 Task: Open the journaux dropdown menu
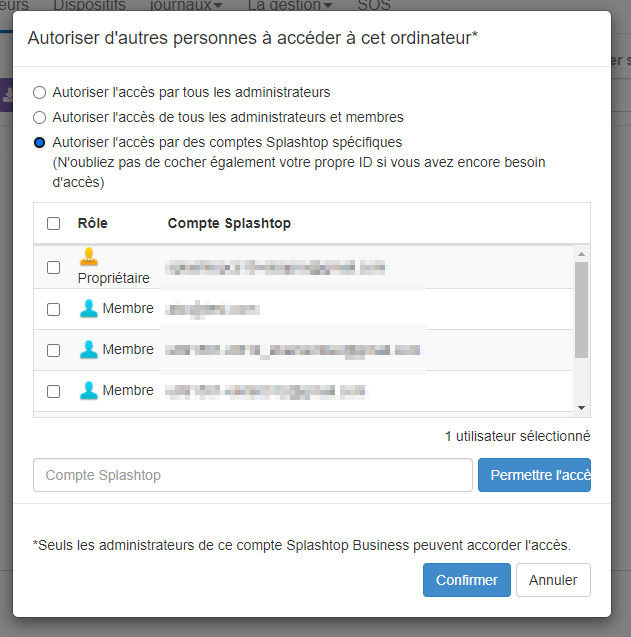[x=186, y=5]
